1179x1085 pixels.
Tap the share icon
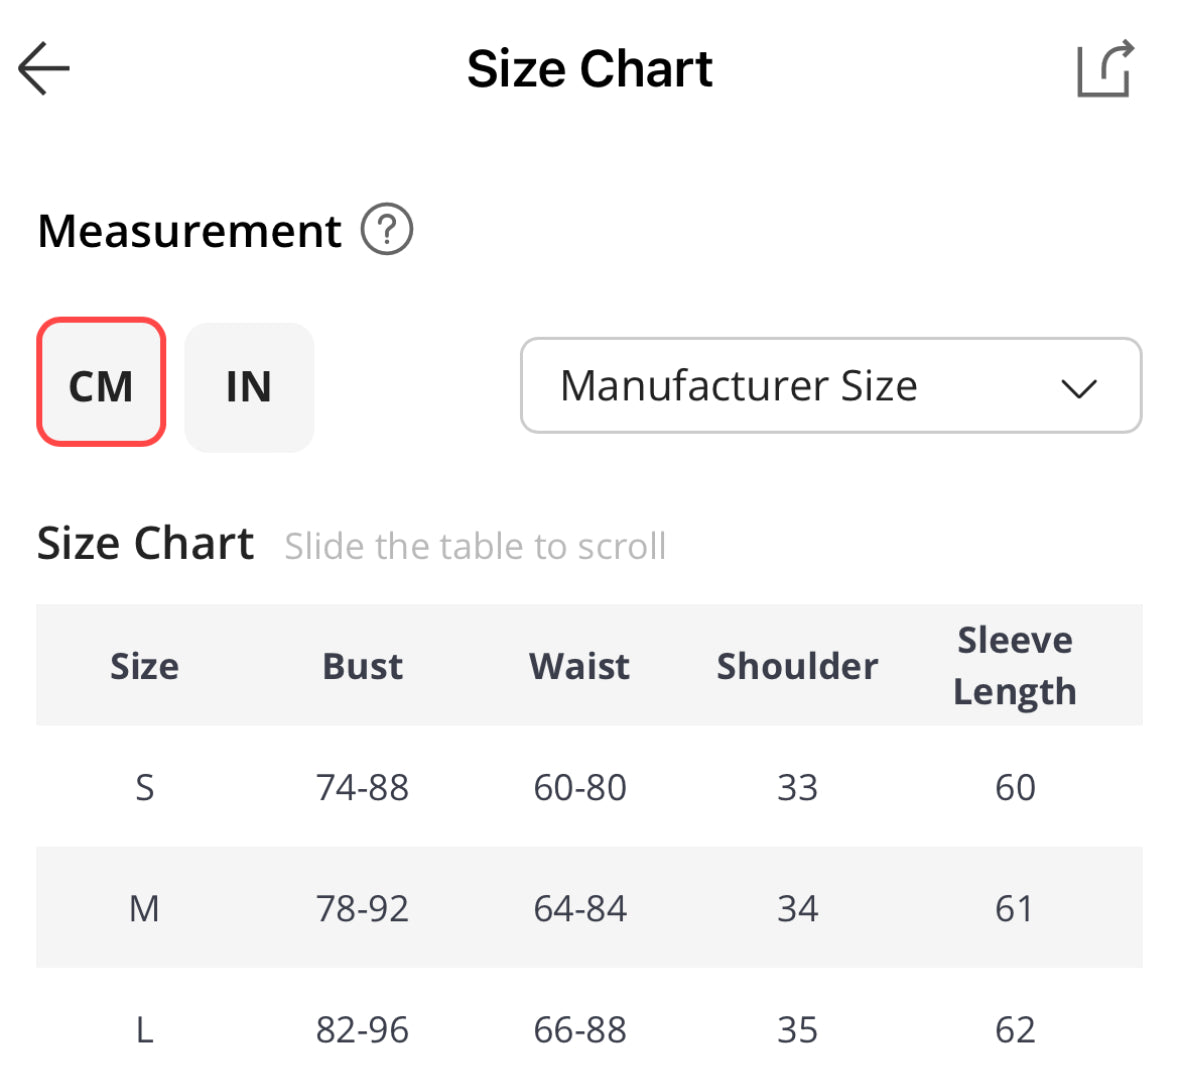coord(1105,69)
